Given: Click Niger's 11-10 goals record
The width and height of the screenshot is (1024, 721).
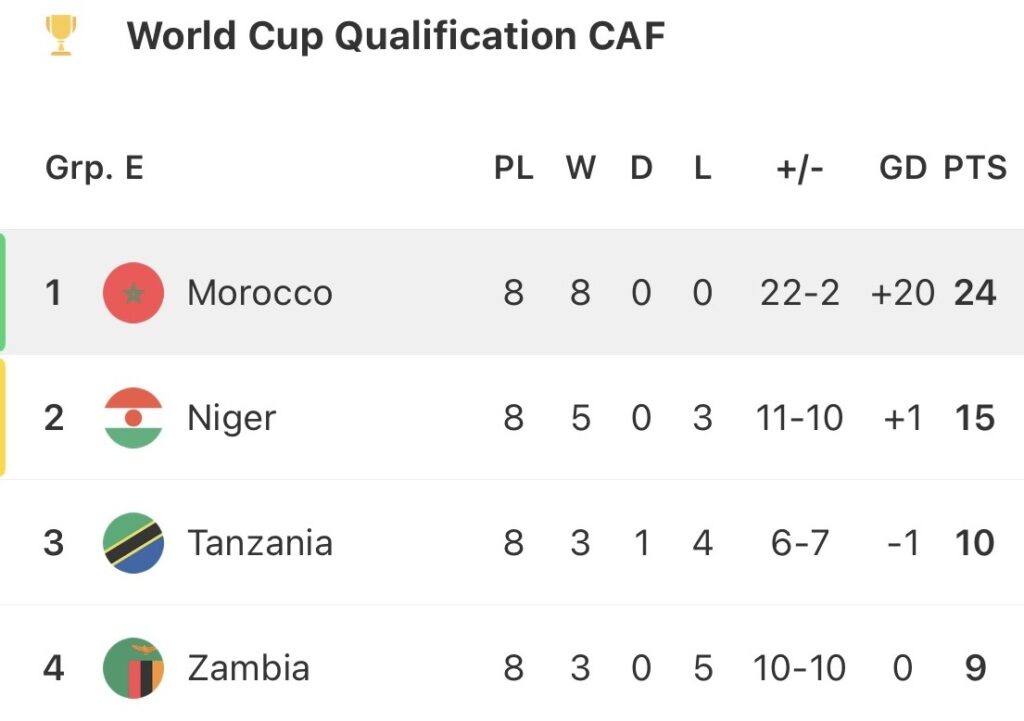Looking at the screenshot, I should point(800,418).
